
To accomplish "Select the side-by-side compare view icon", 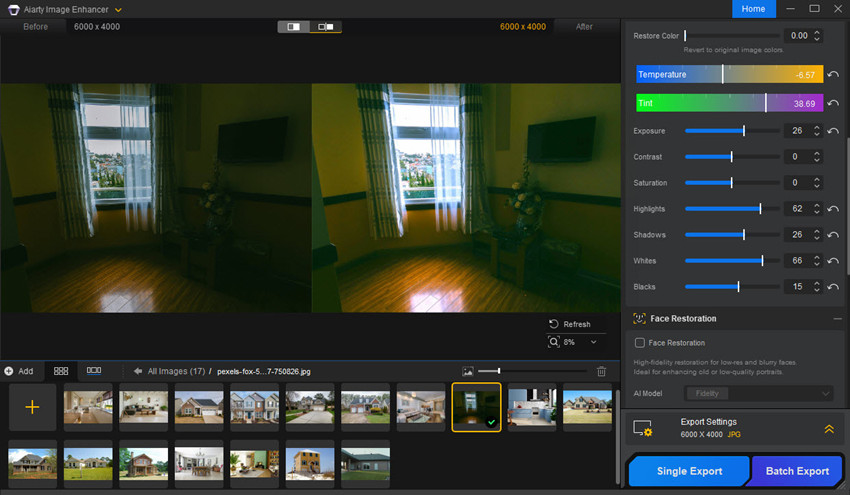I will [326, 27].
